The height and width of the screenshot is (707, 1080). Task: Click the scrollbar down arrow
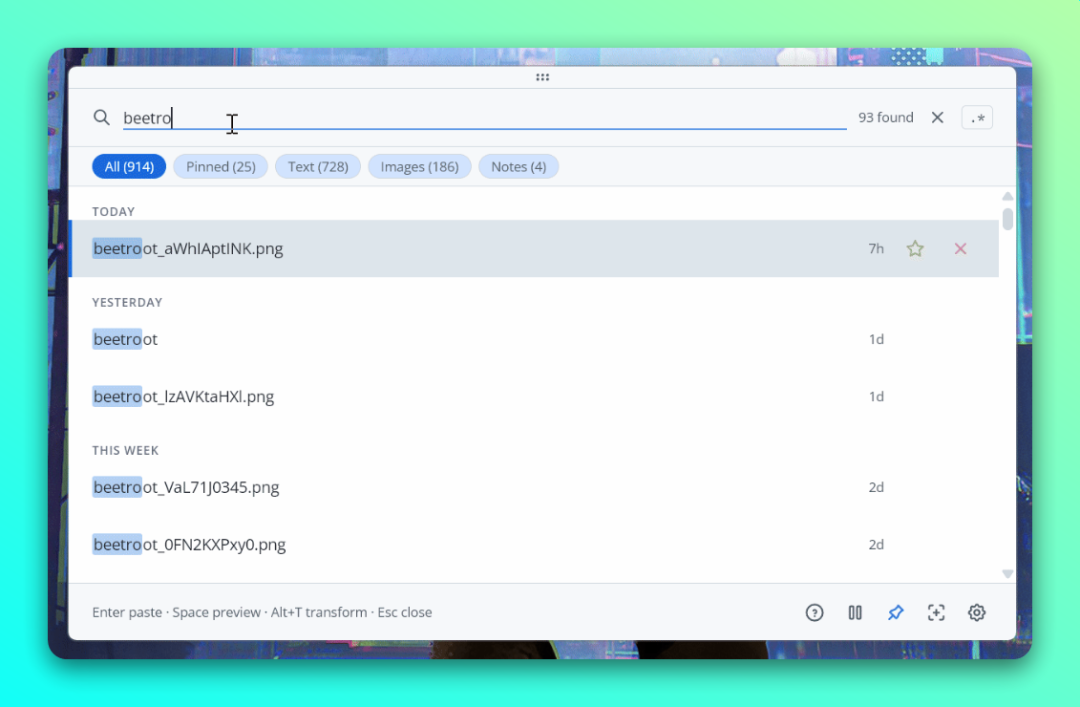pos(1008,574)
